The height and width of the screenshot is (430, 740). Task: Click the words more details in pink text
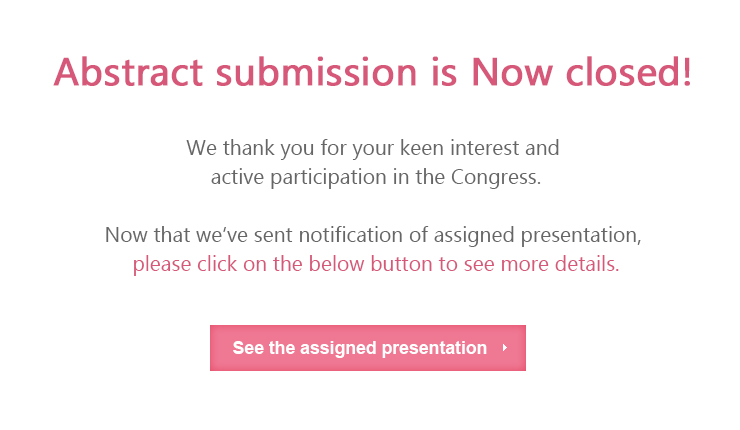[560, 265]
